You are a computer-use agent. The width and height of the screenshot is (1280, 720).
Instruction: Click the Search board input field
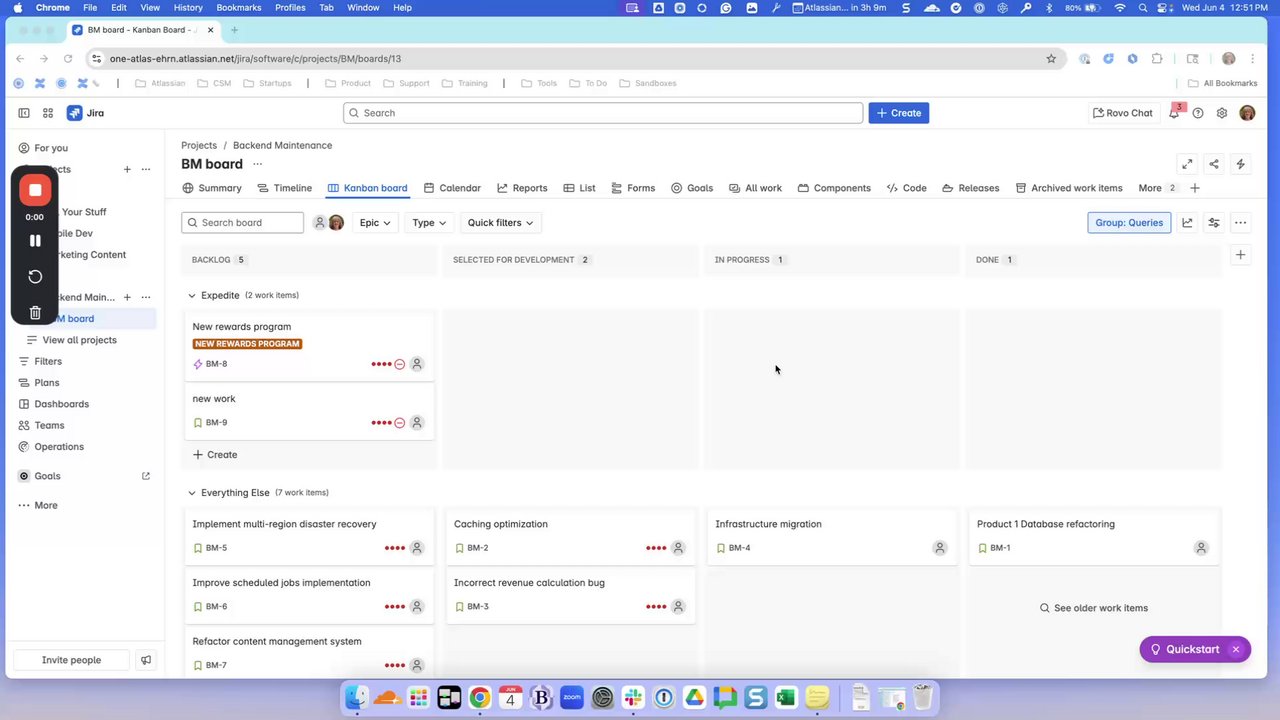click(242, 223)
